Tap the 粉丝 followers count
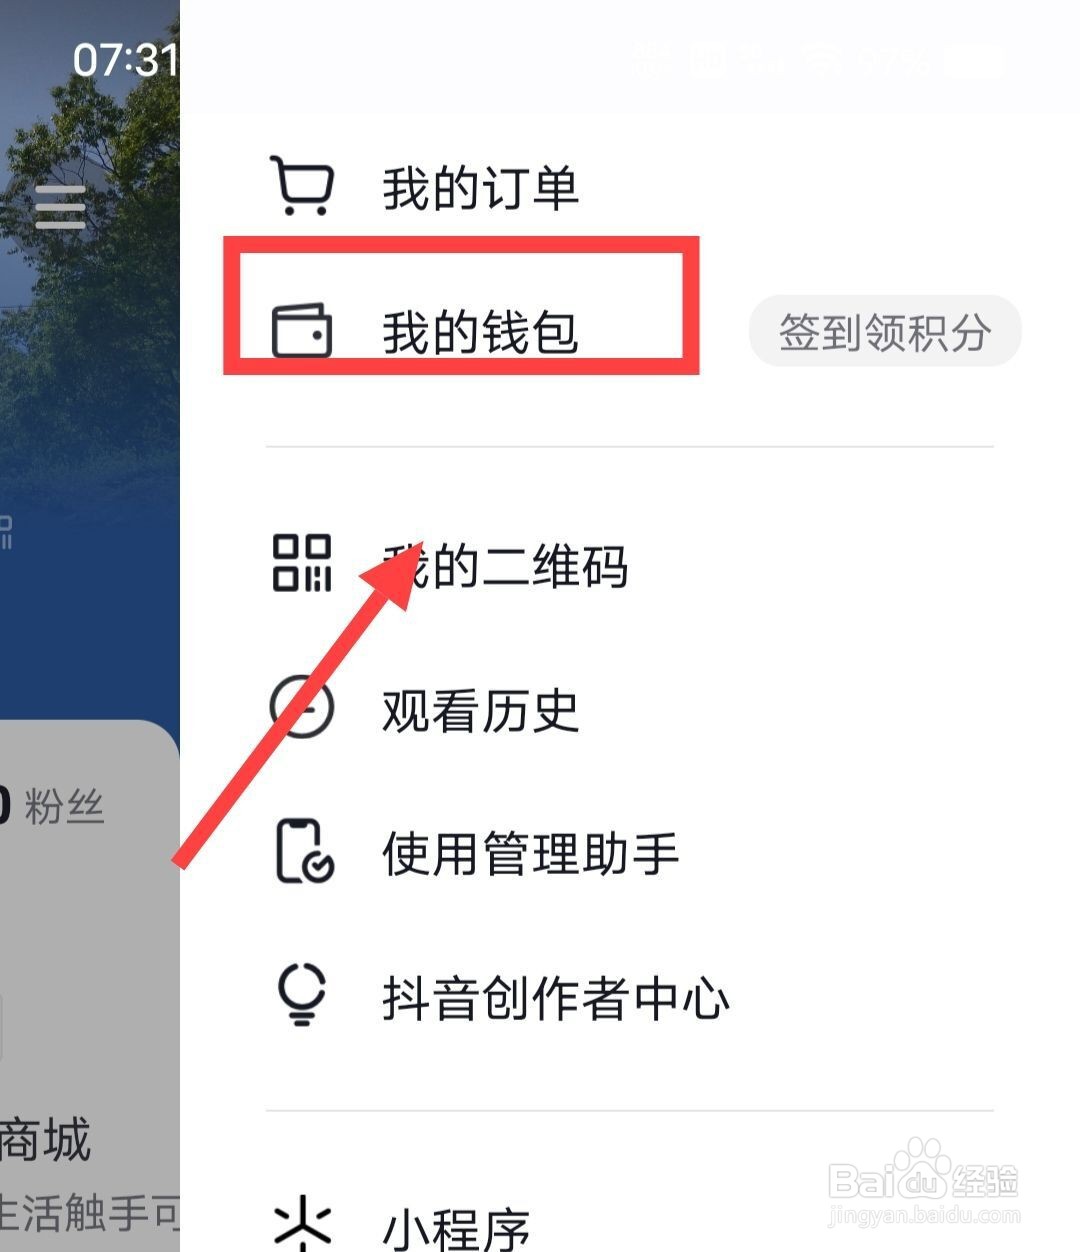 pos(52,806)
